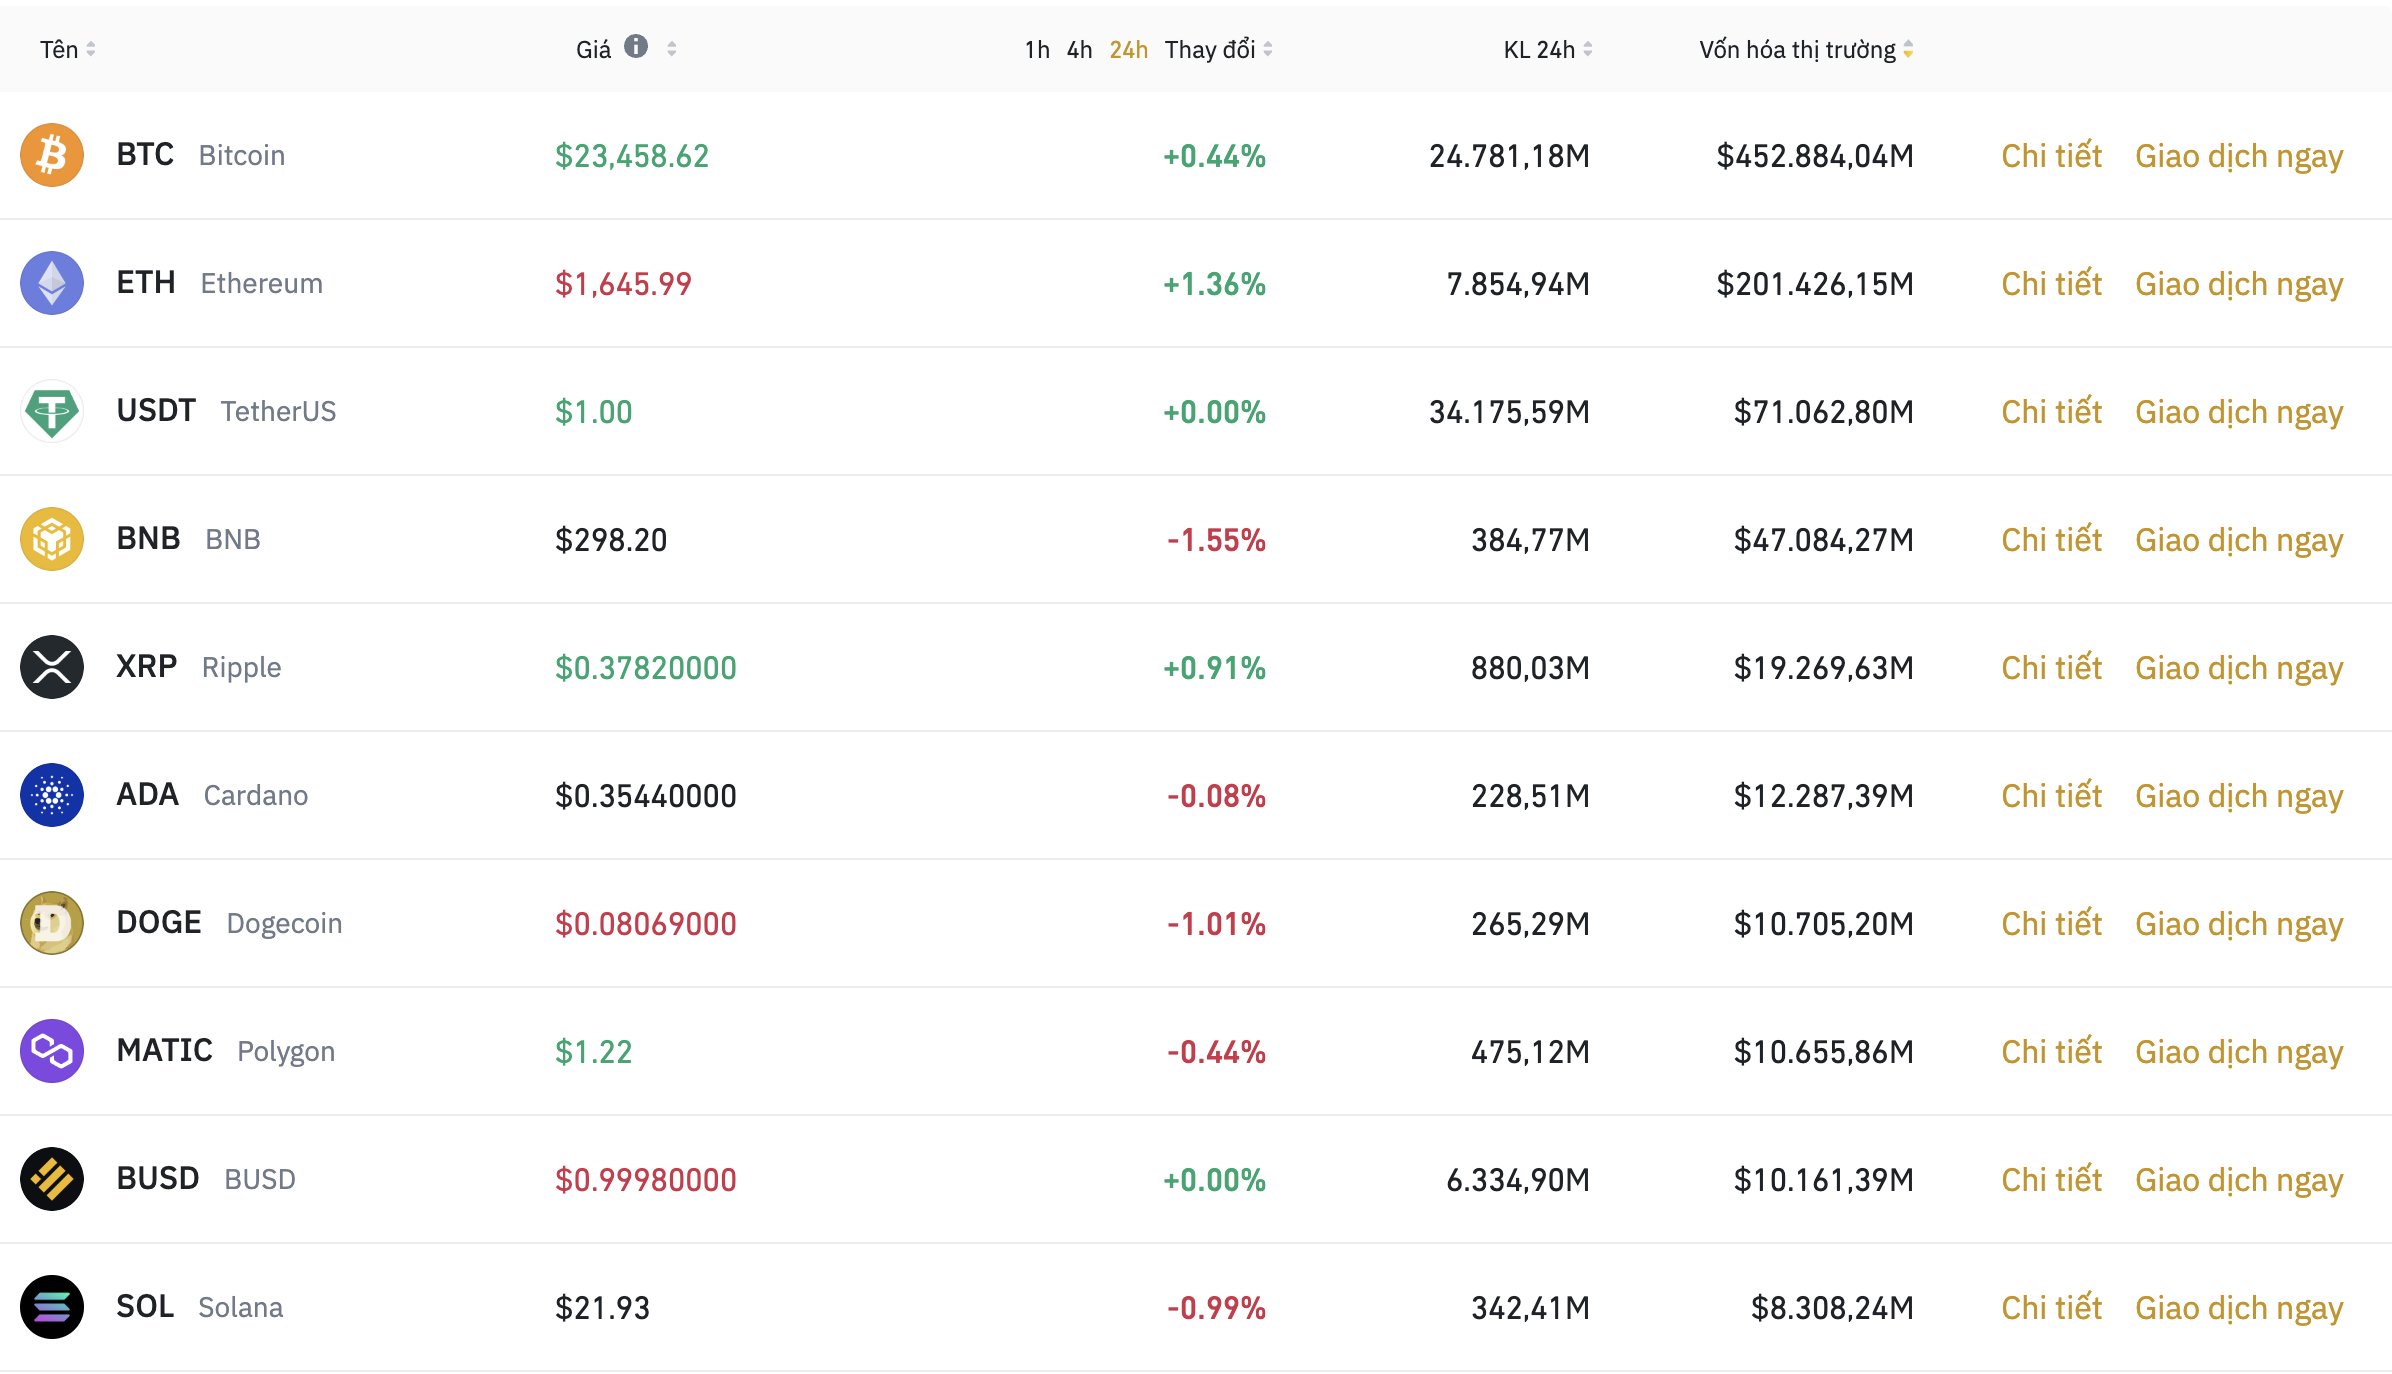Viewport: 2392px width, 1374px height.
Task: Open Chi tiết for USDT
Action: tap(2051, 411)
